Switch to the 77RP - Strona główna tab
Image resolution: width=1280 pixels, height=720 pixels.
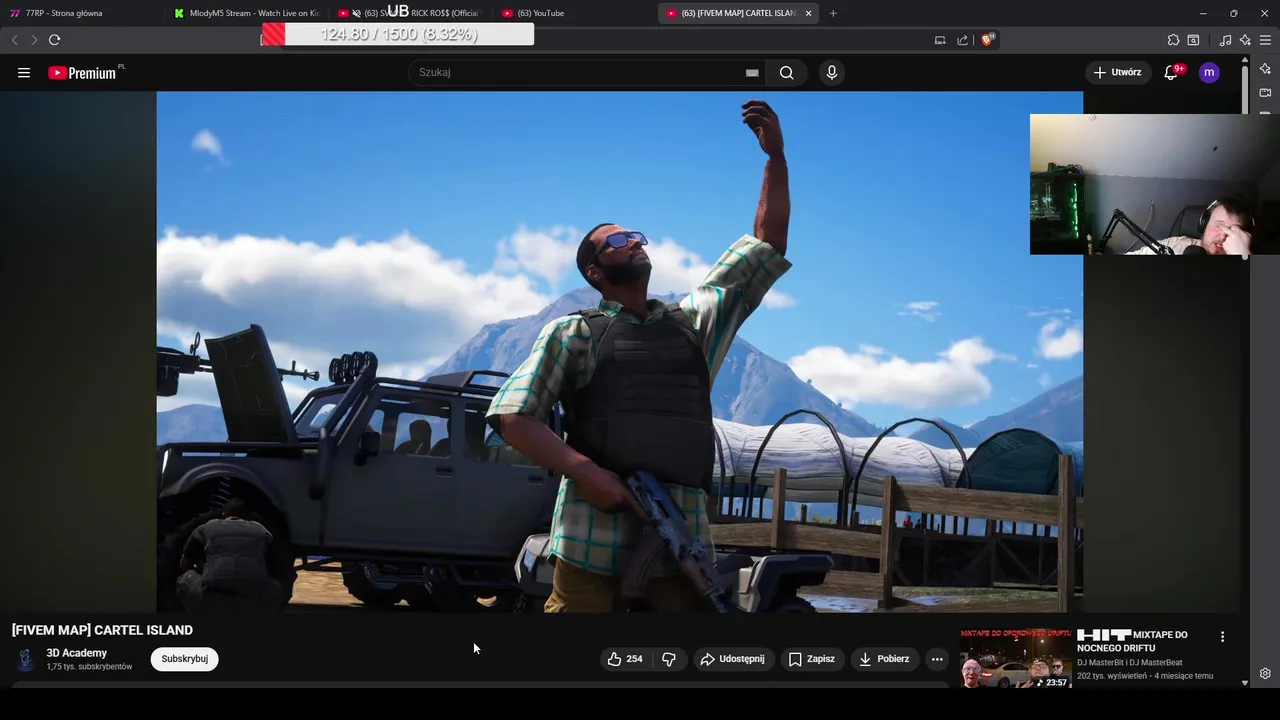(x=80, y=13)
